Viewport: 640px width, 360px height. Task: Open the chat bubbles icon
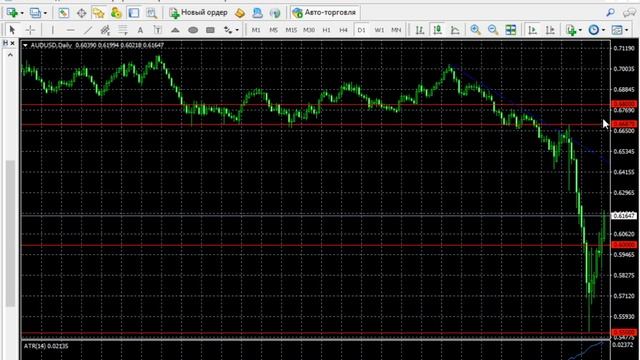coord(629,13)
